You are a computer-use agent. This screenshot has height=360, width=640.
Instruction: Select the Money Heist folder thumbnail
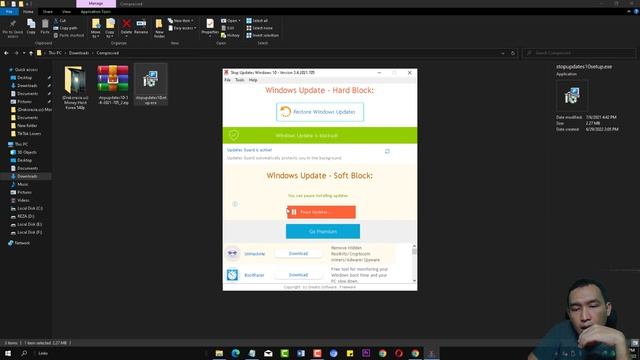tap(75, 87)
